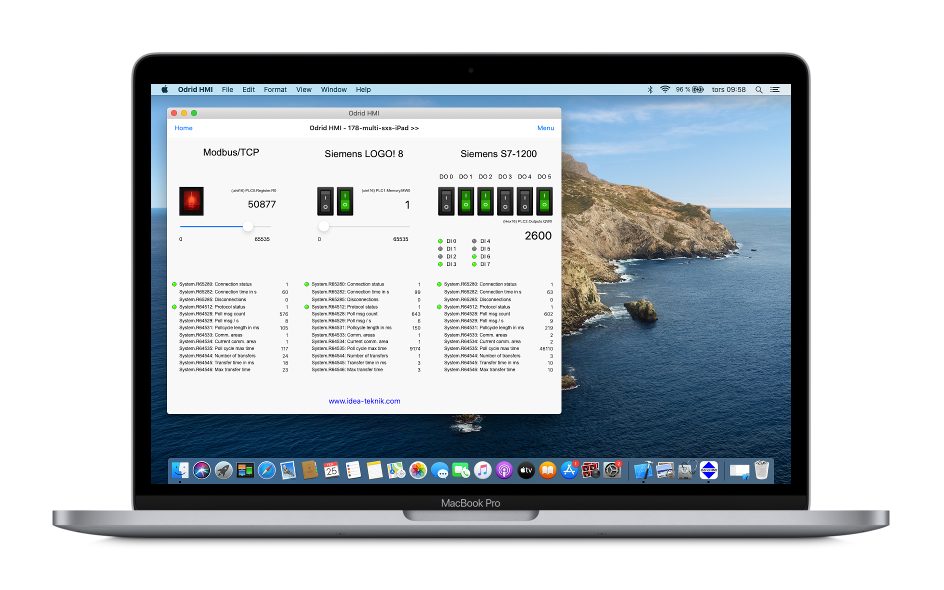Image resolution: width=944 pixels, height=590 pixels.
Task: Open Xcode from the Dock
Action: [643, 470]
